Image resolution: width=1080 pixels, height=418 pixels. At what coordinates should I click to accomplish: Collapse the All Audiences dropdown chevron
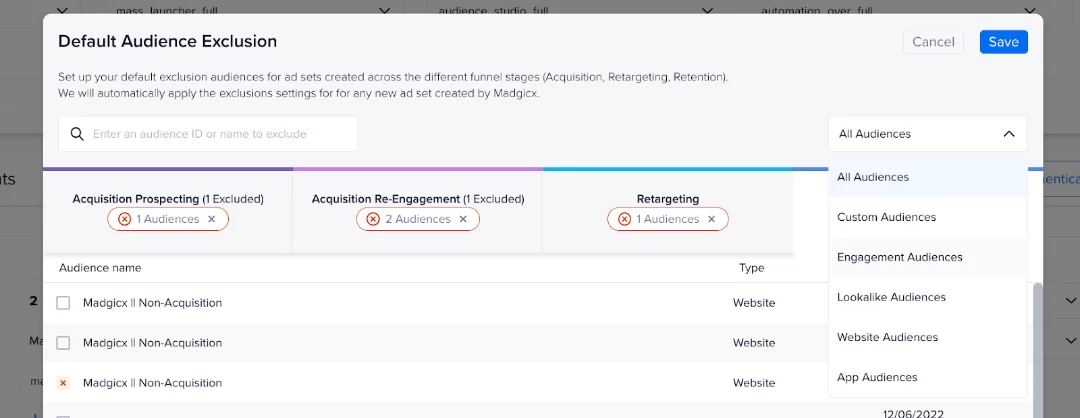pos(1008,134)
